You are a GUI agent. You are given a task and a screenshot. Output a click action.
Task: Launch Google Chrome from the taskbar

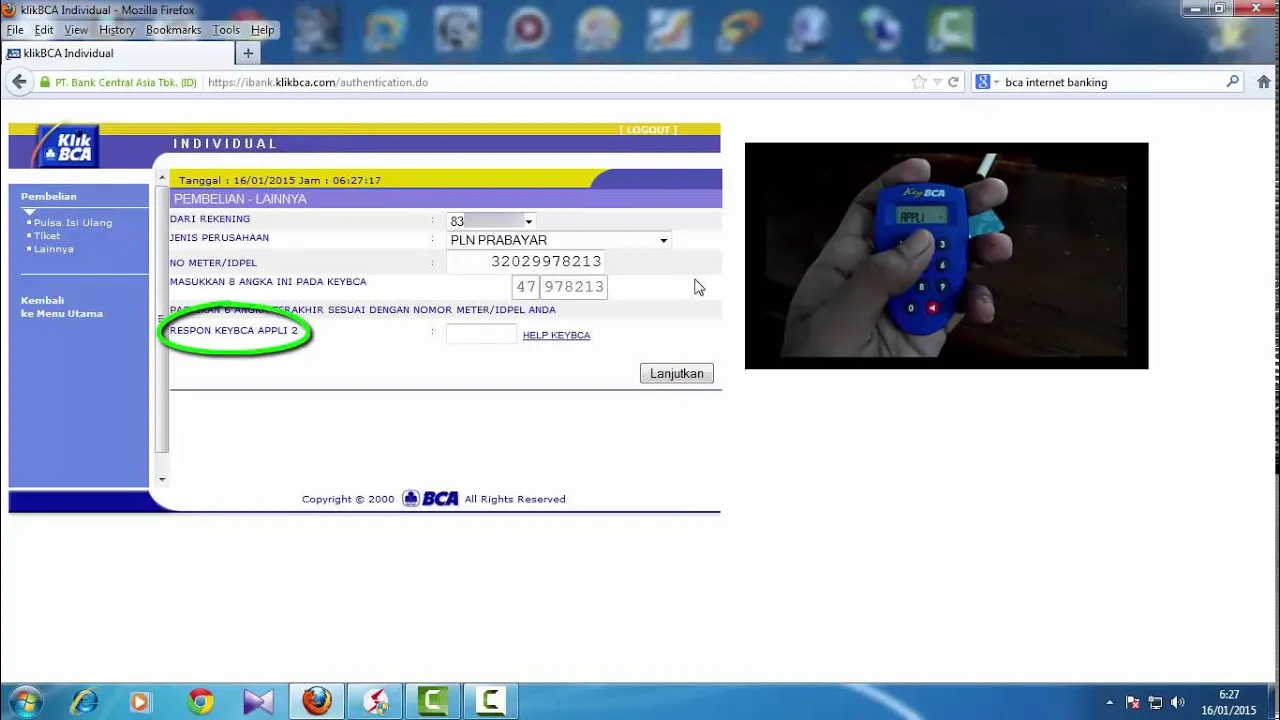coord(200,702)
